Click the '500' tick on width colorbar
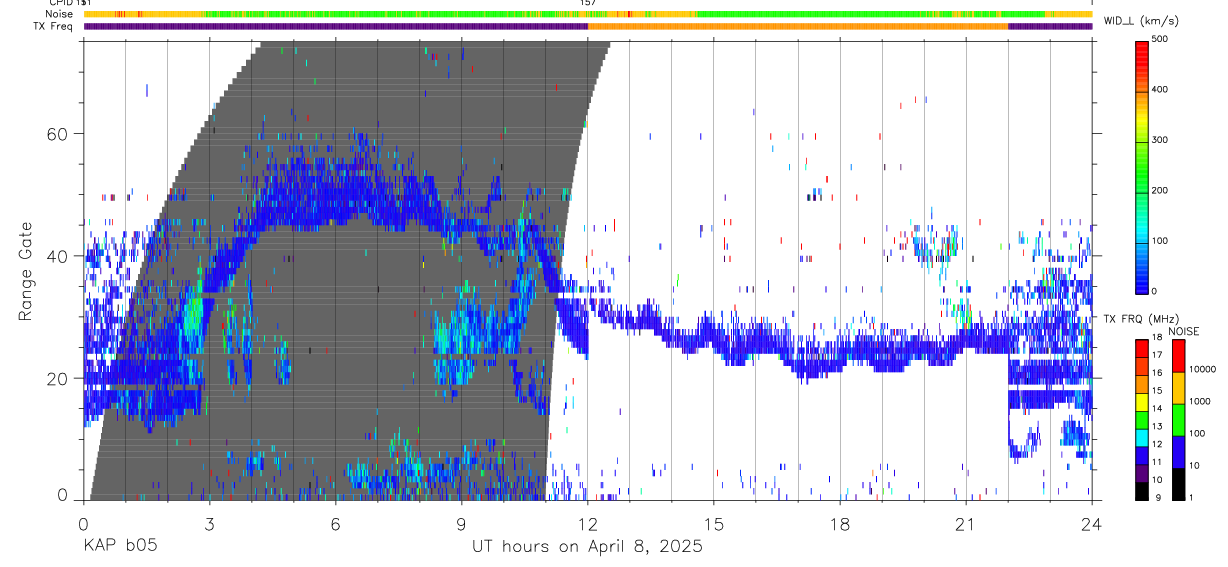The image size is (1228, 567). coord(1160,40)
